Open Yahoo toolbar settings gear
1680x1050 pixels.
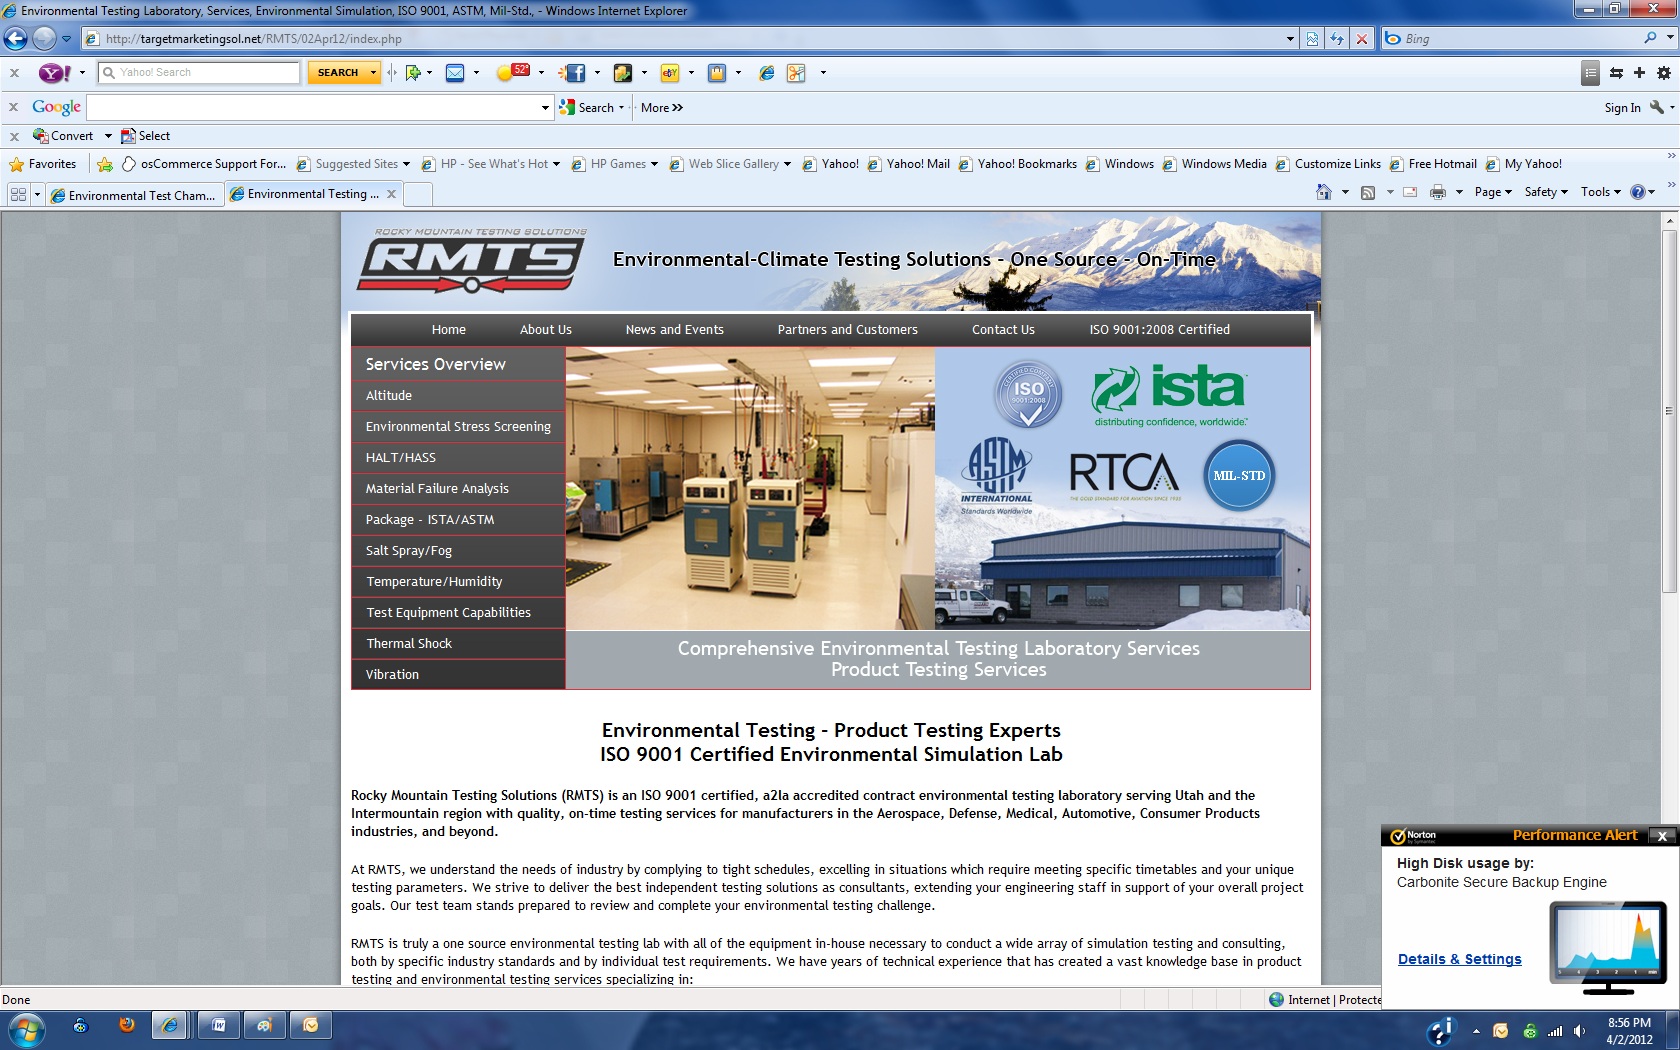(x=1663, y=73)
